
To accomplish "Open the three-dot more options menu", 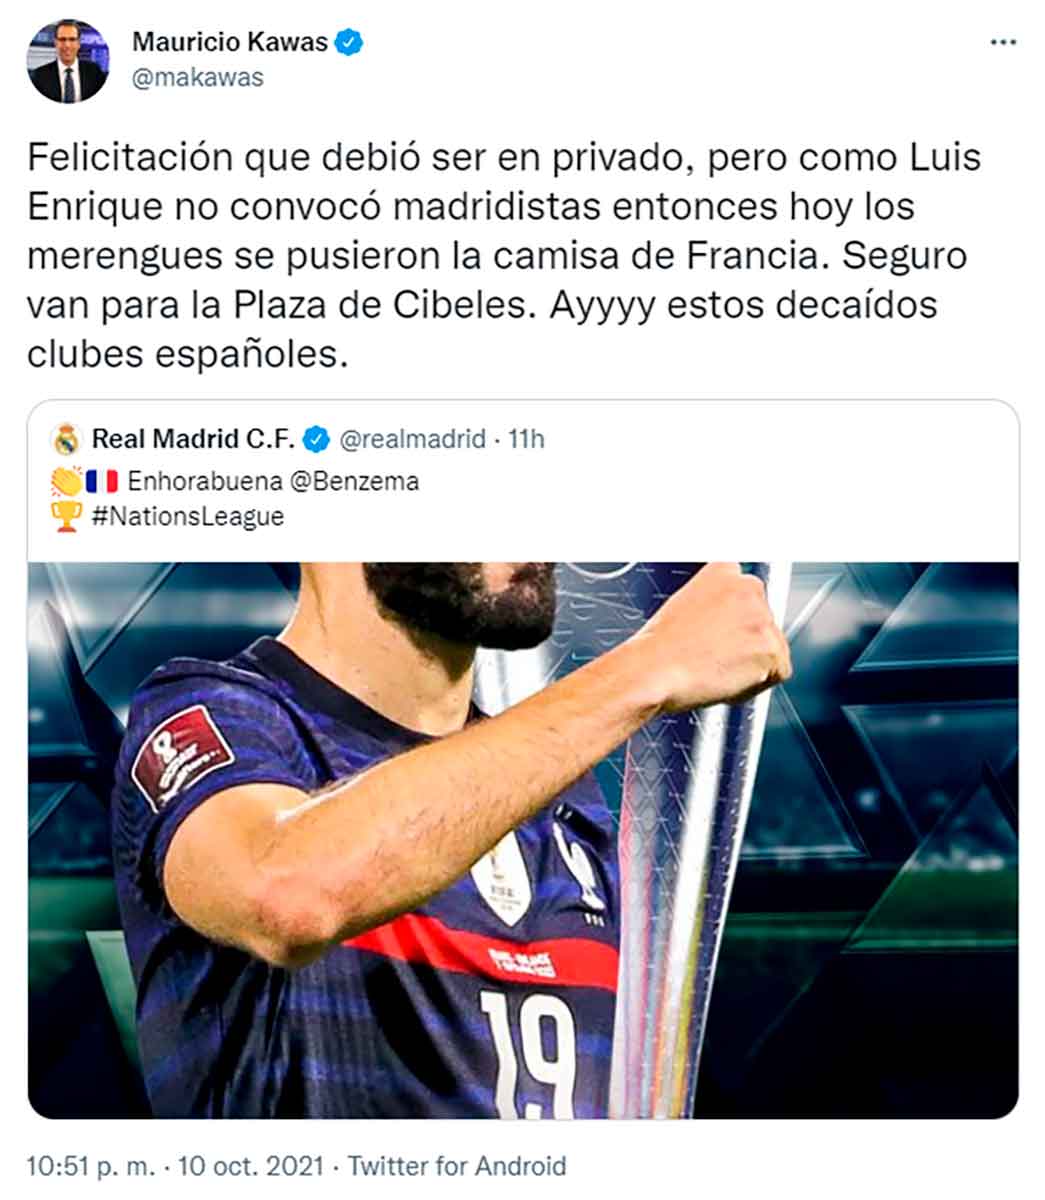I will (x=1003, y=43).
